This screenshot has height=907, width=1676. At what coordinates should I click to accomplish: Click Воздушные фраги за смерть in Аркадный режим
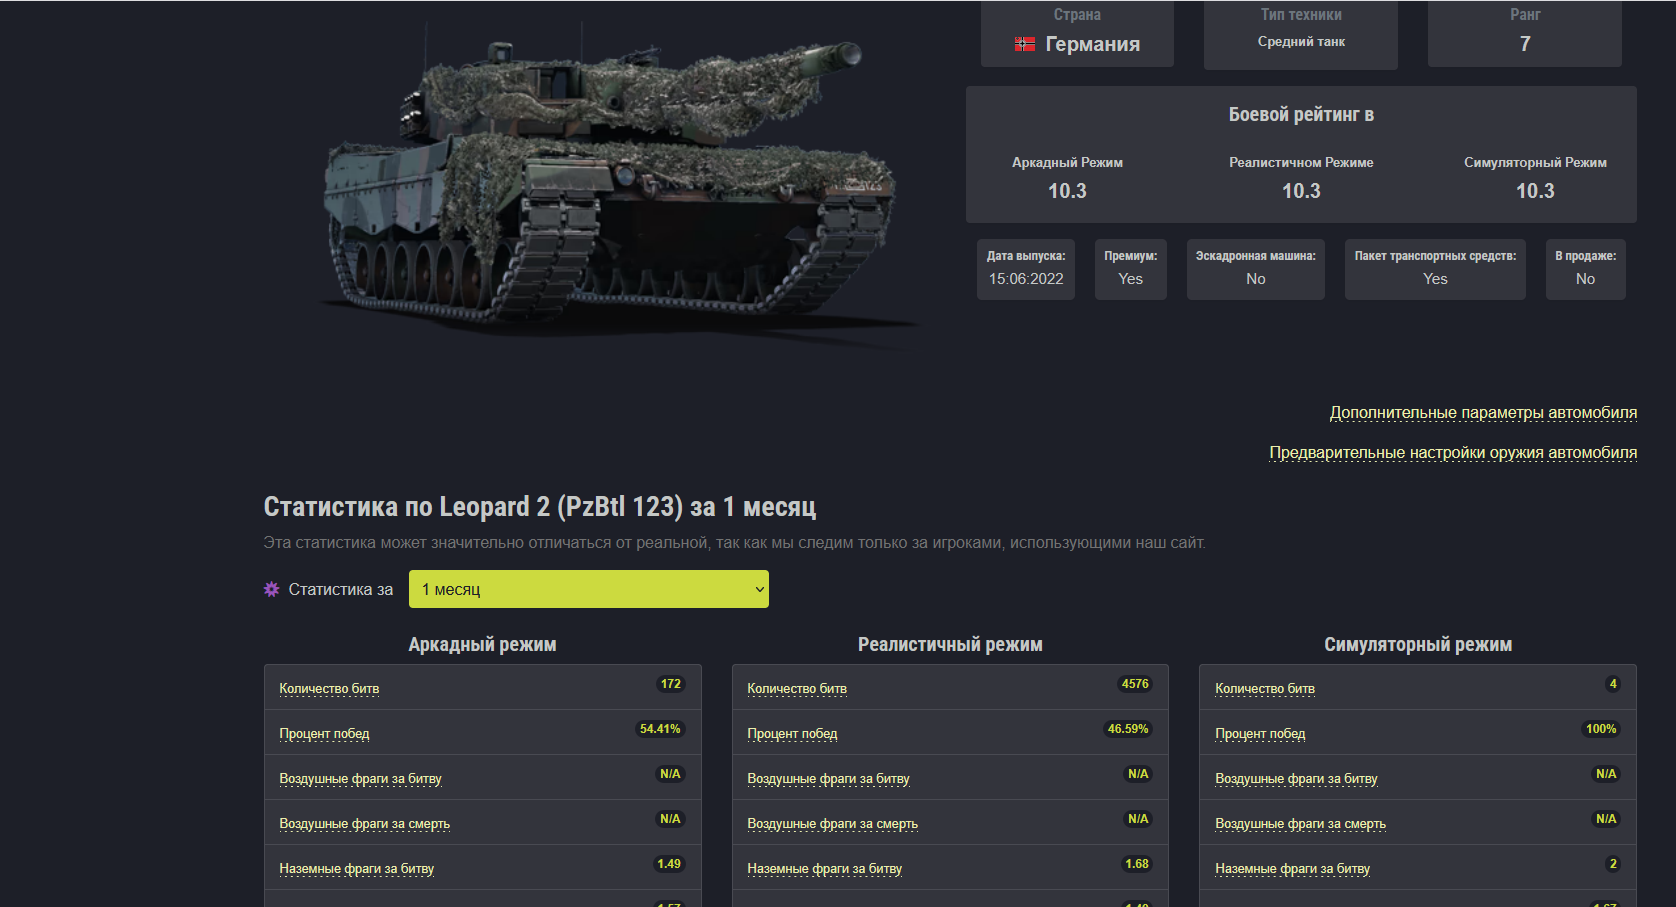click(364, 824)
